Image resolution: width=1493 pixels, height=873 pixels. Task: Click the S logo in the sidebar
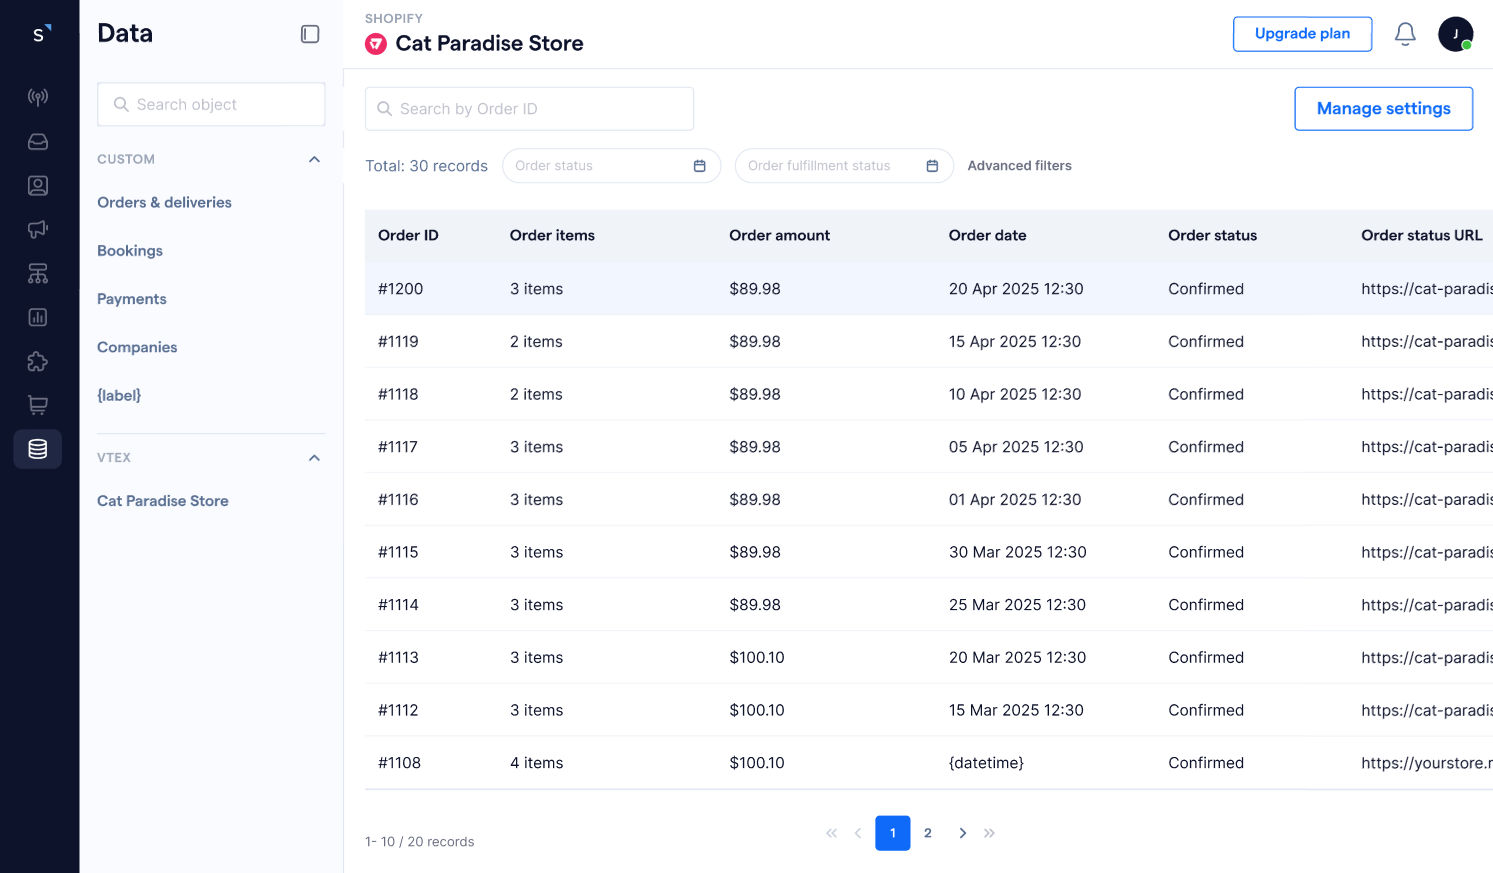(39, 34)
